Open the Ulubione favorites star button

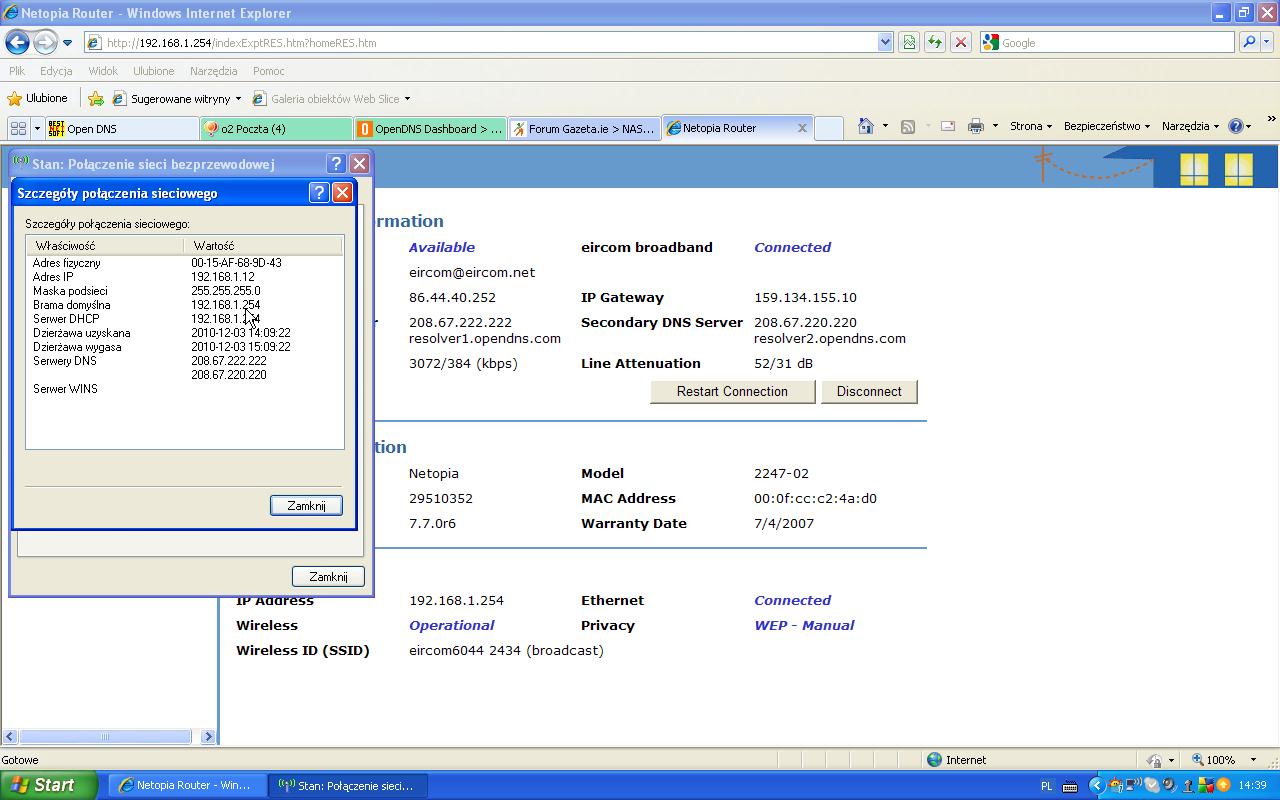click(x=38, y=98)
